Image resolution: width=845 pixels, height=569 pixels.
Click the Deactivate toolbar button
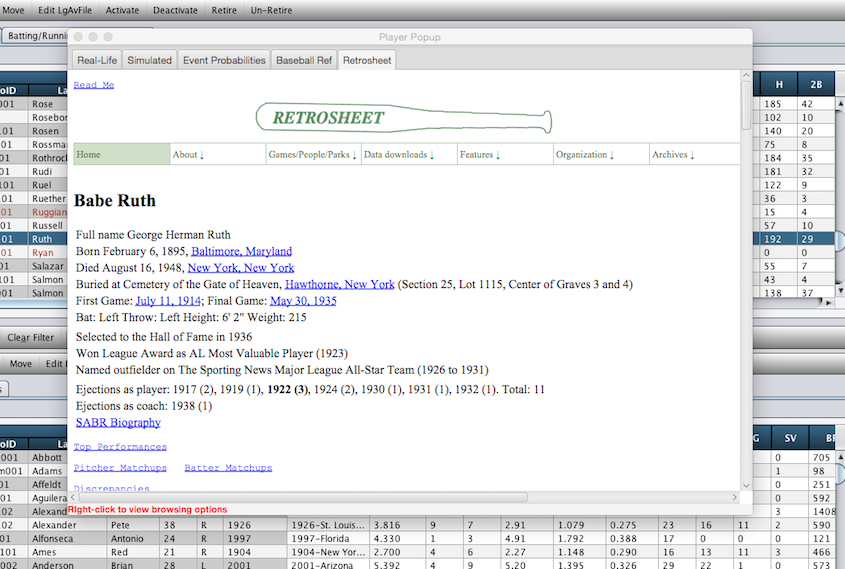[x=175, y=10]
